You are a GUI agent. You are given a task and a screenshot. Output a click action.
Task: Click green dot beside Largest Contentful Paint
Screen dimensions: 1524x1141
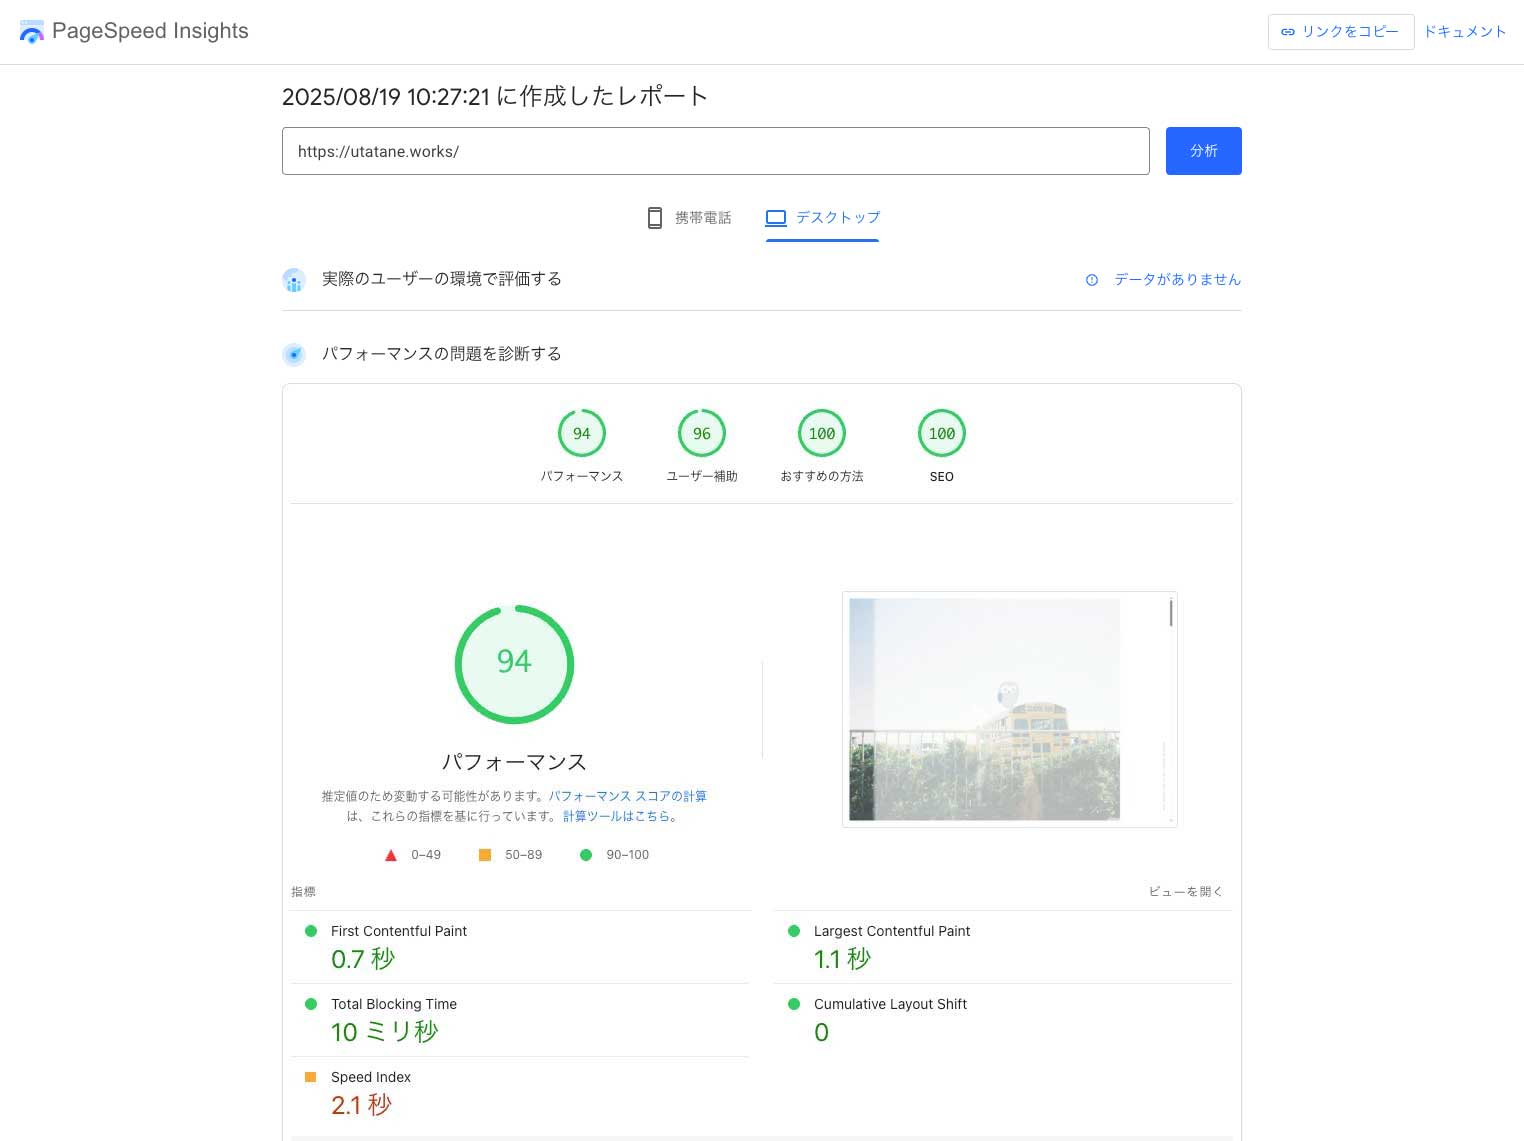[794, 931]
